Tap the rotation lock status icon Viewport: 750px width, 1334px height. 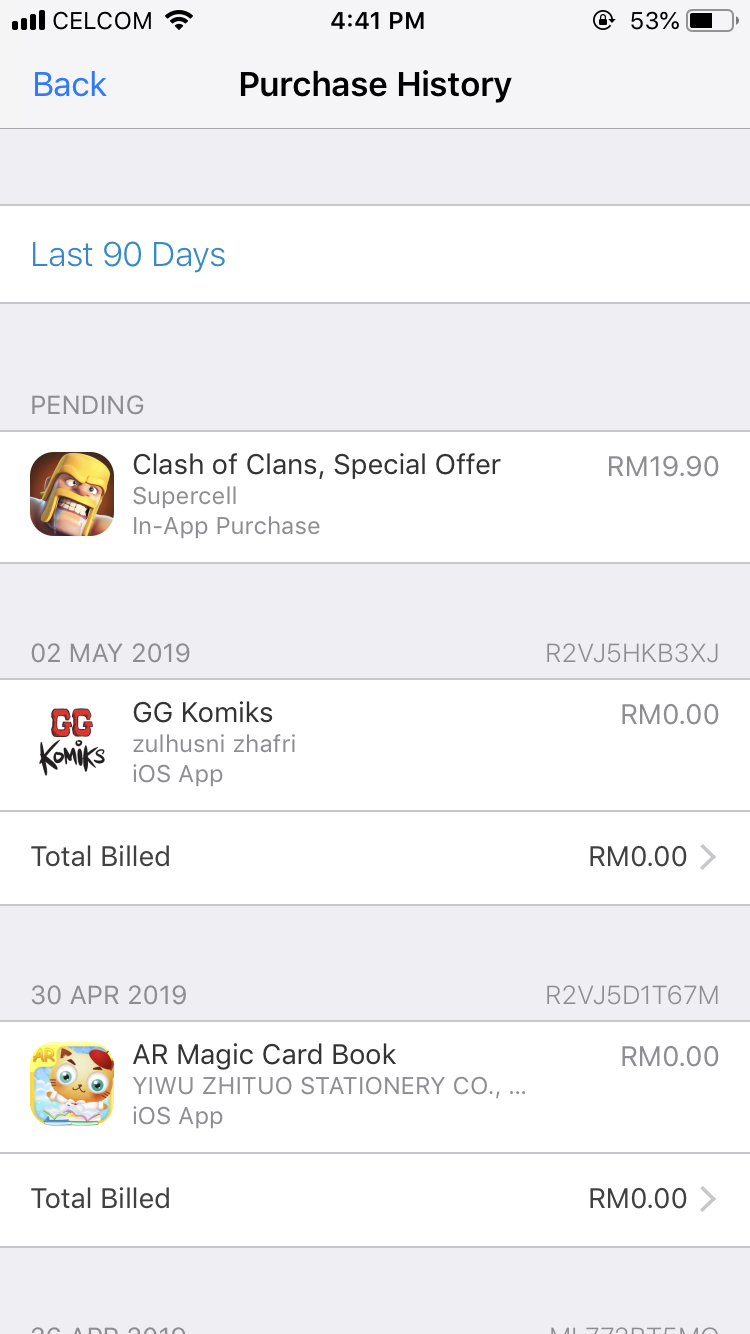tap(603, 20)
